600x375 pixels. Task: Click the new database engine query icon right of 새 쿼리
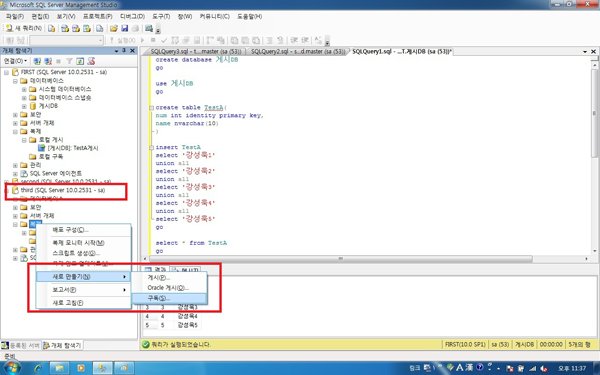click(52, 28)
